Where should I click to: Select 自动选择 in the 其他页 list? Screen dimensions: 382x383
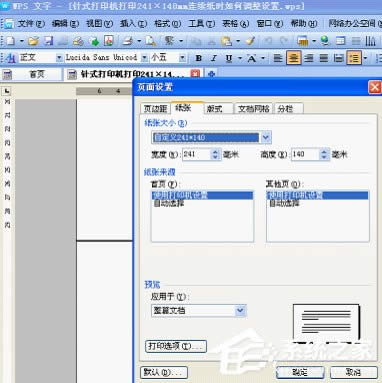click(x=318, y=203)
